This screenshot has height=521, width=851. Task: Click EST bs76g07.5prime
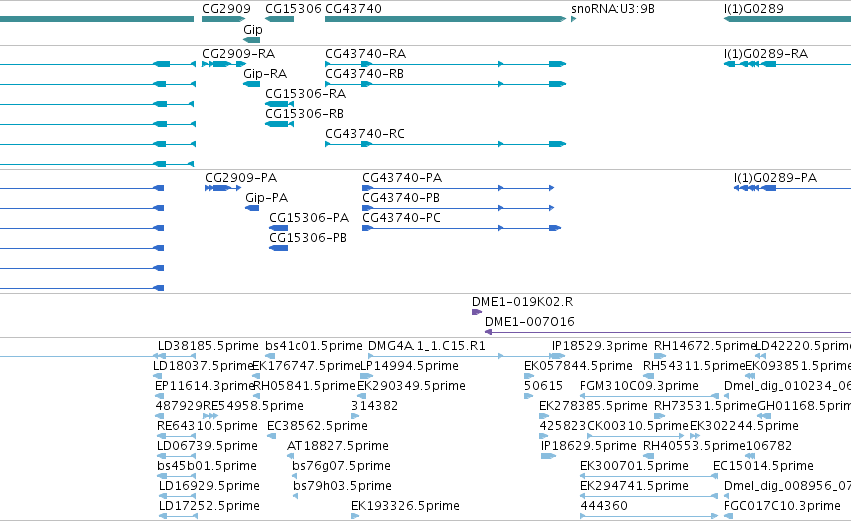tap(341, 467)
